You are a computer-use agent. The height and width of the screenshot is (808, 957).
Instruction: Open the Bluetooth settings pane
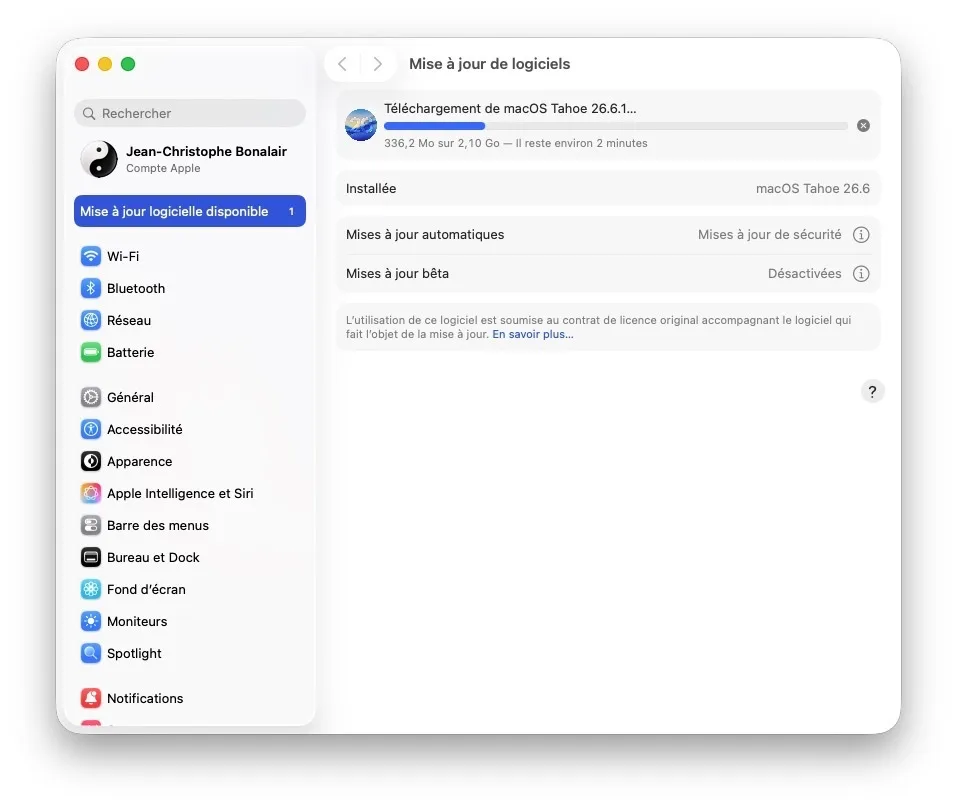pos(190,288)
